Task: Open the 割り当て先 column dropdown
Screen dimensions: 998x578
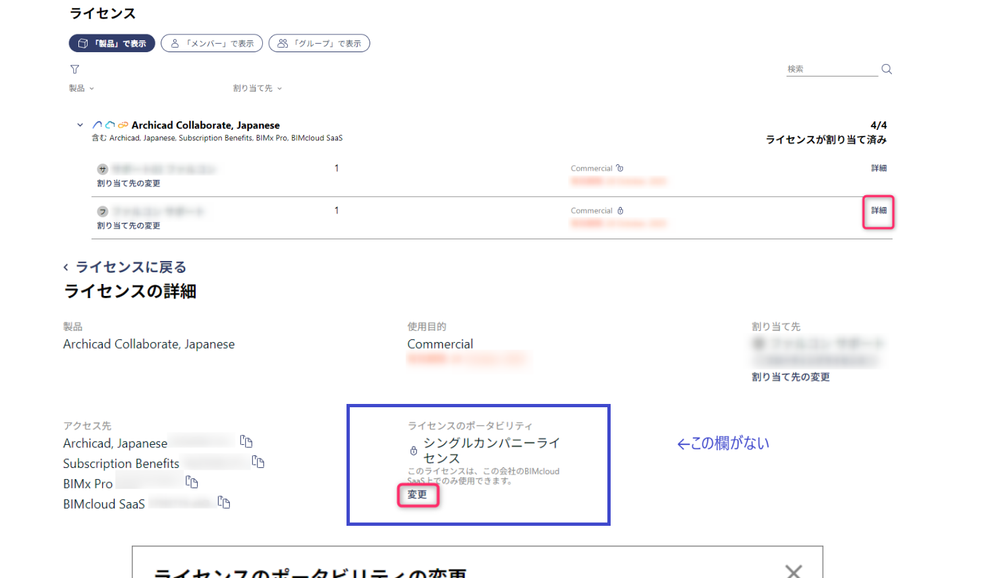Action: [257, 88]
